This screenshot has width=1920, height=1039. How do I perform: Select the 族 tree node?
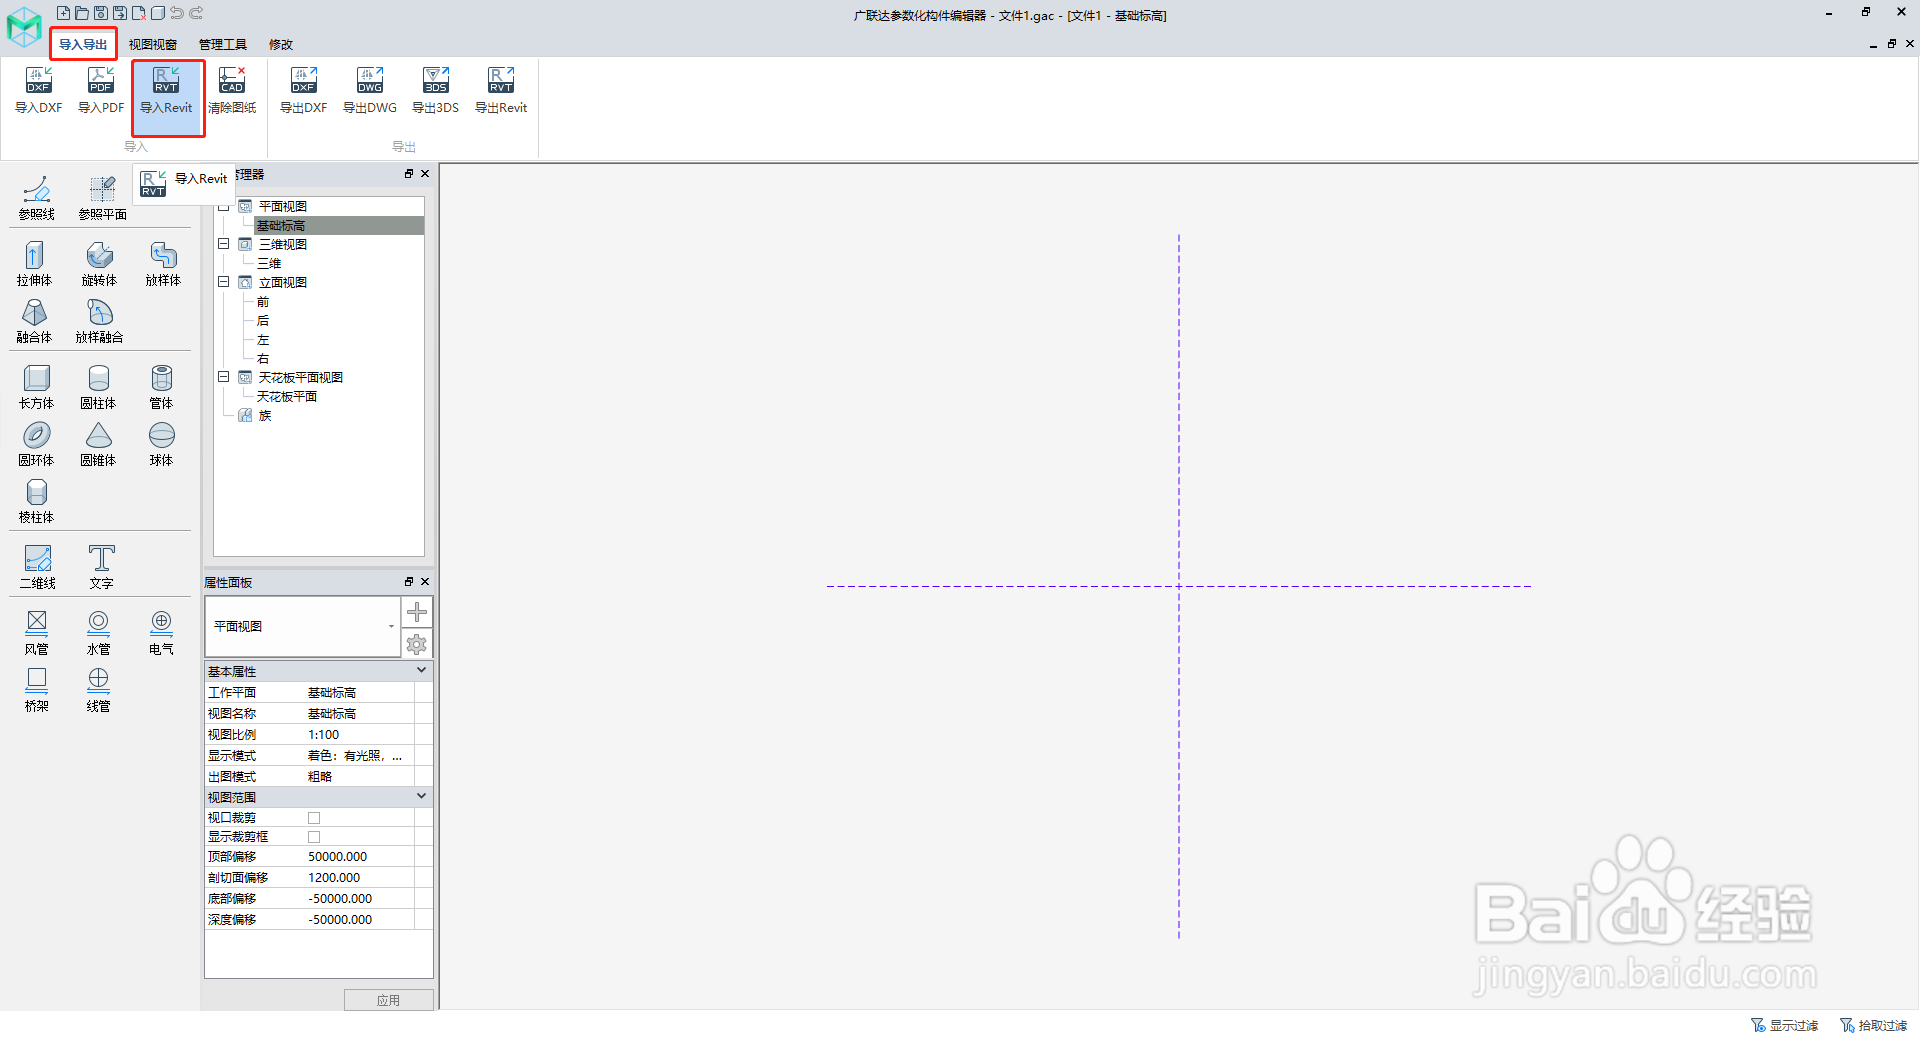click(x=265, y=416)
